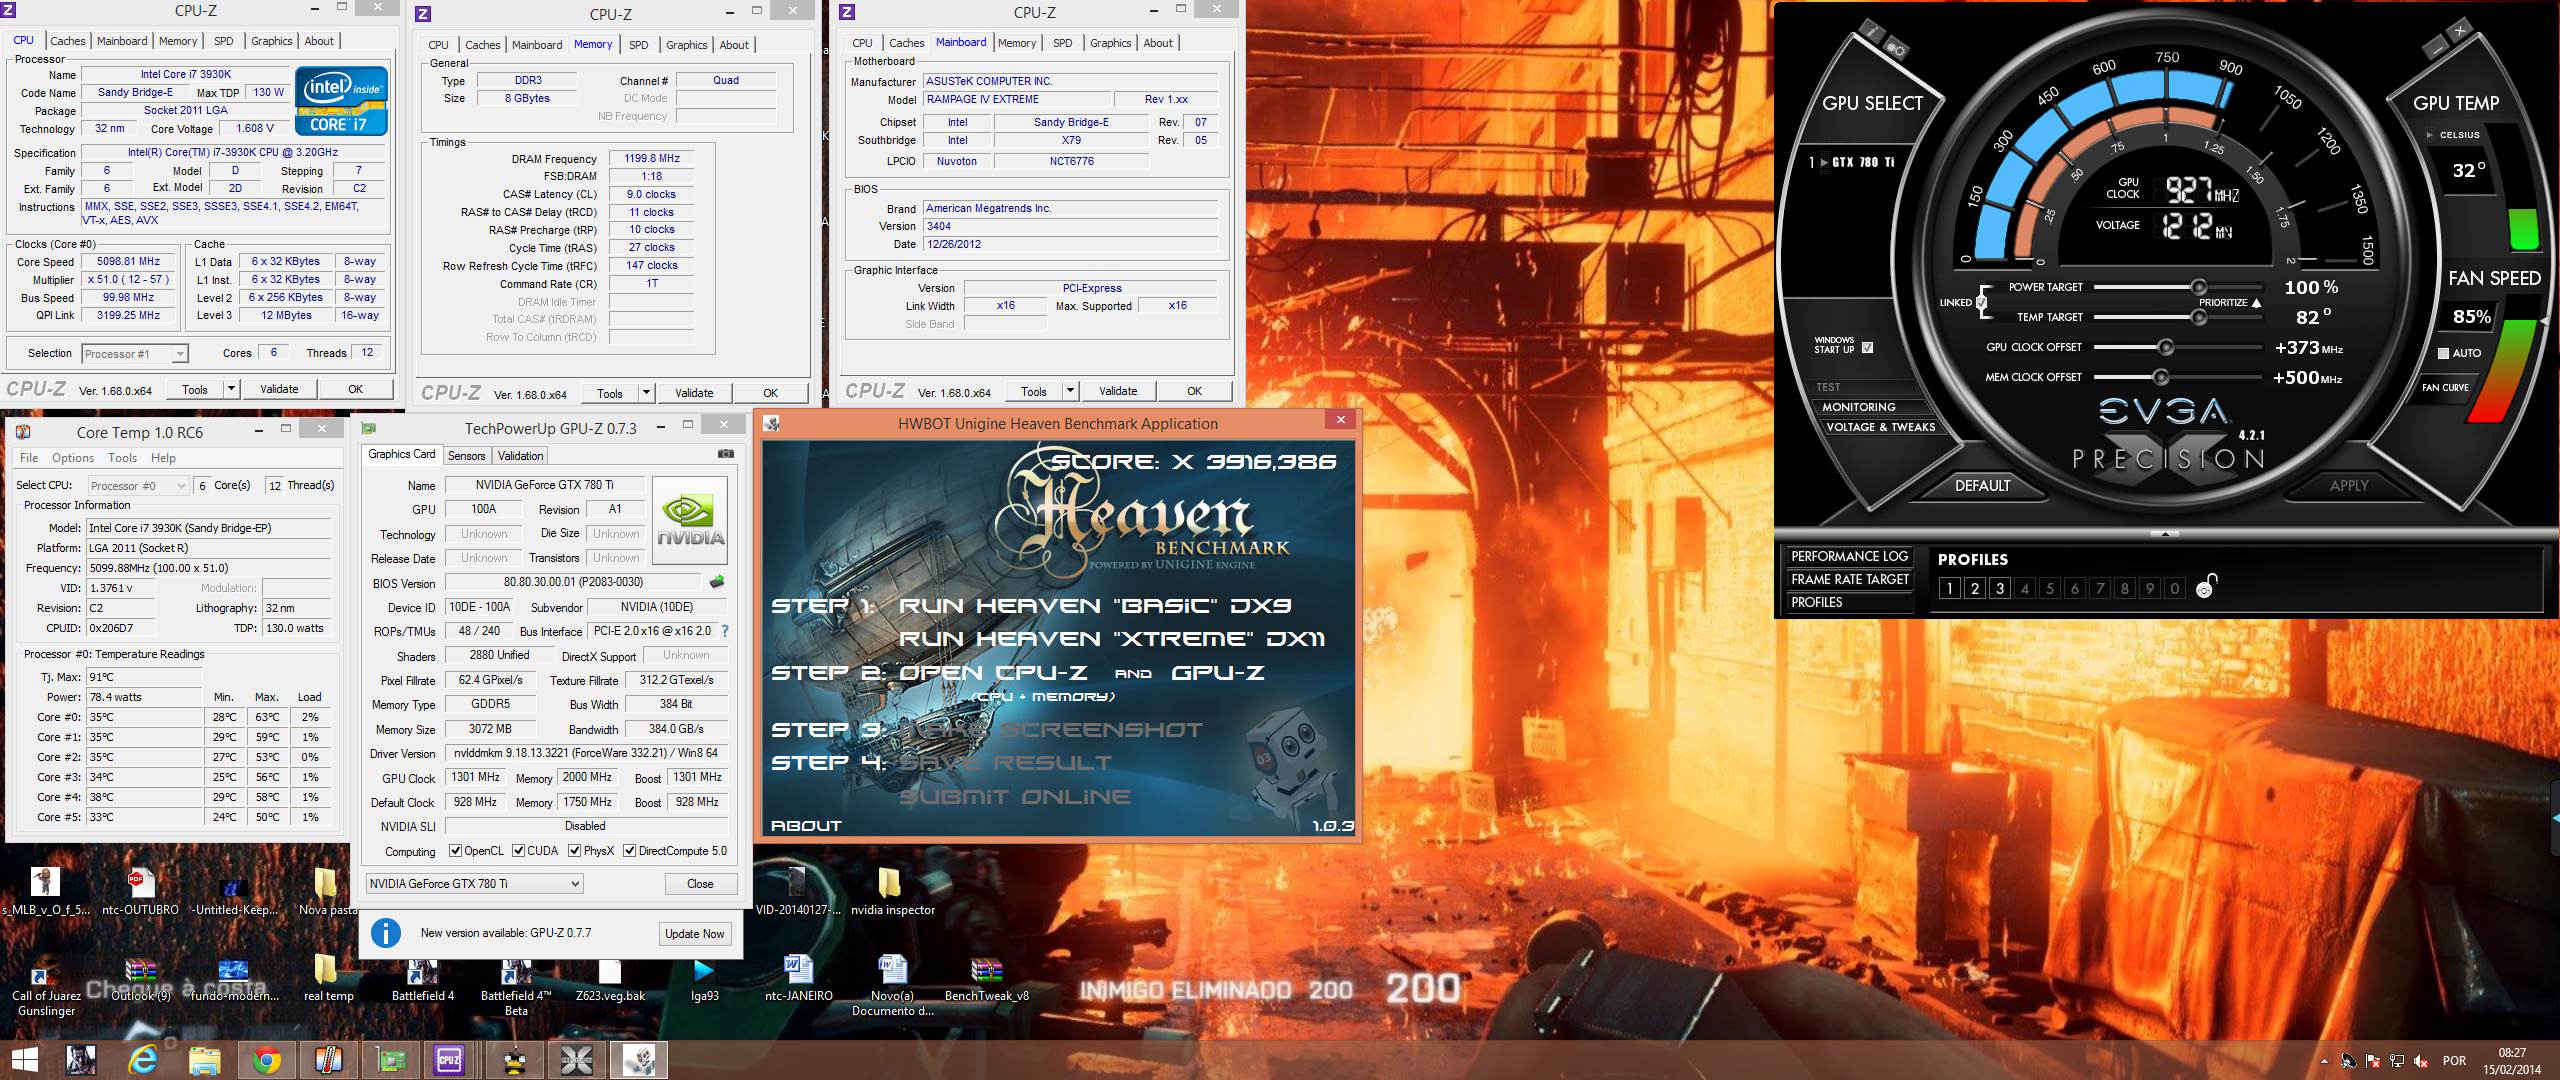
Task: Open GPU-Z from the taskbar
Action: tap(391, 1059)
